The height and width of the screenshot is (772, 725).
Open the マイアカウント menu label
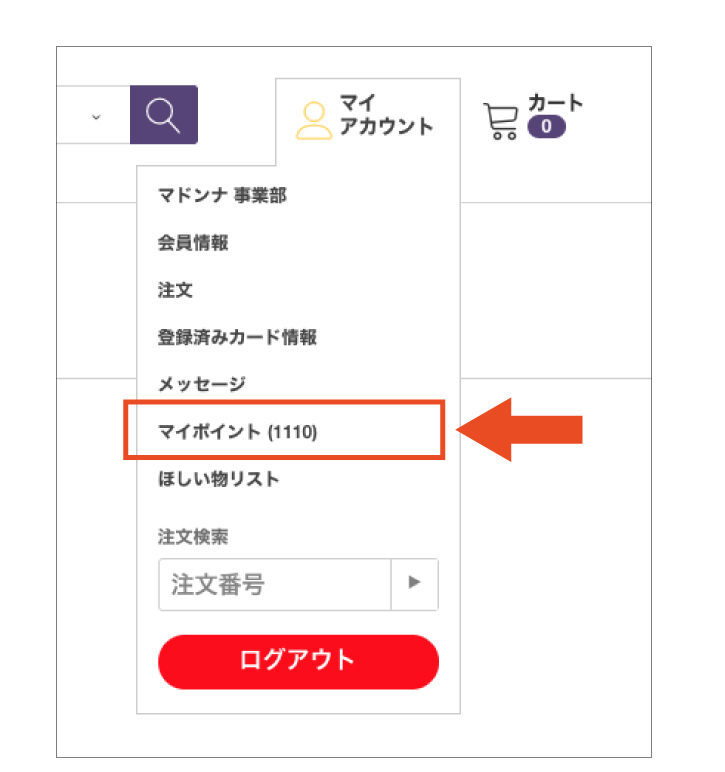pos(385,115)
